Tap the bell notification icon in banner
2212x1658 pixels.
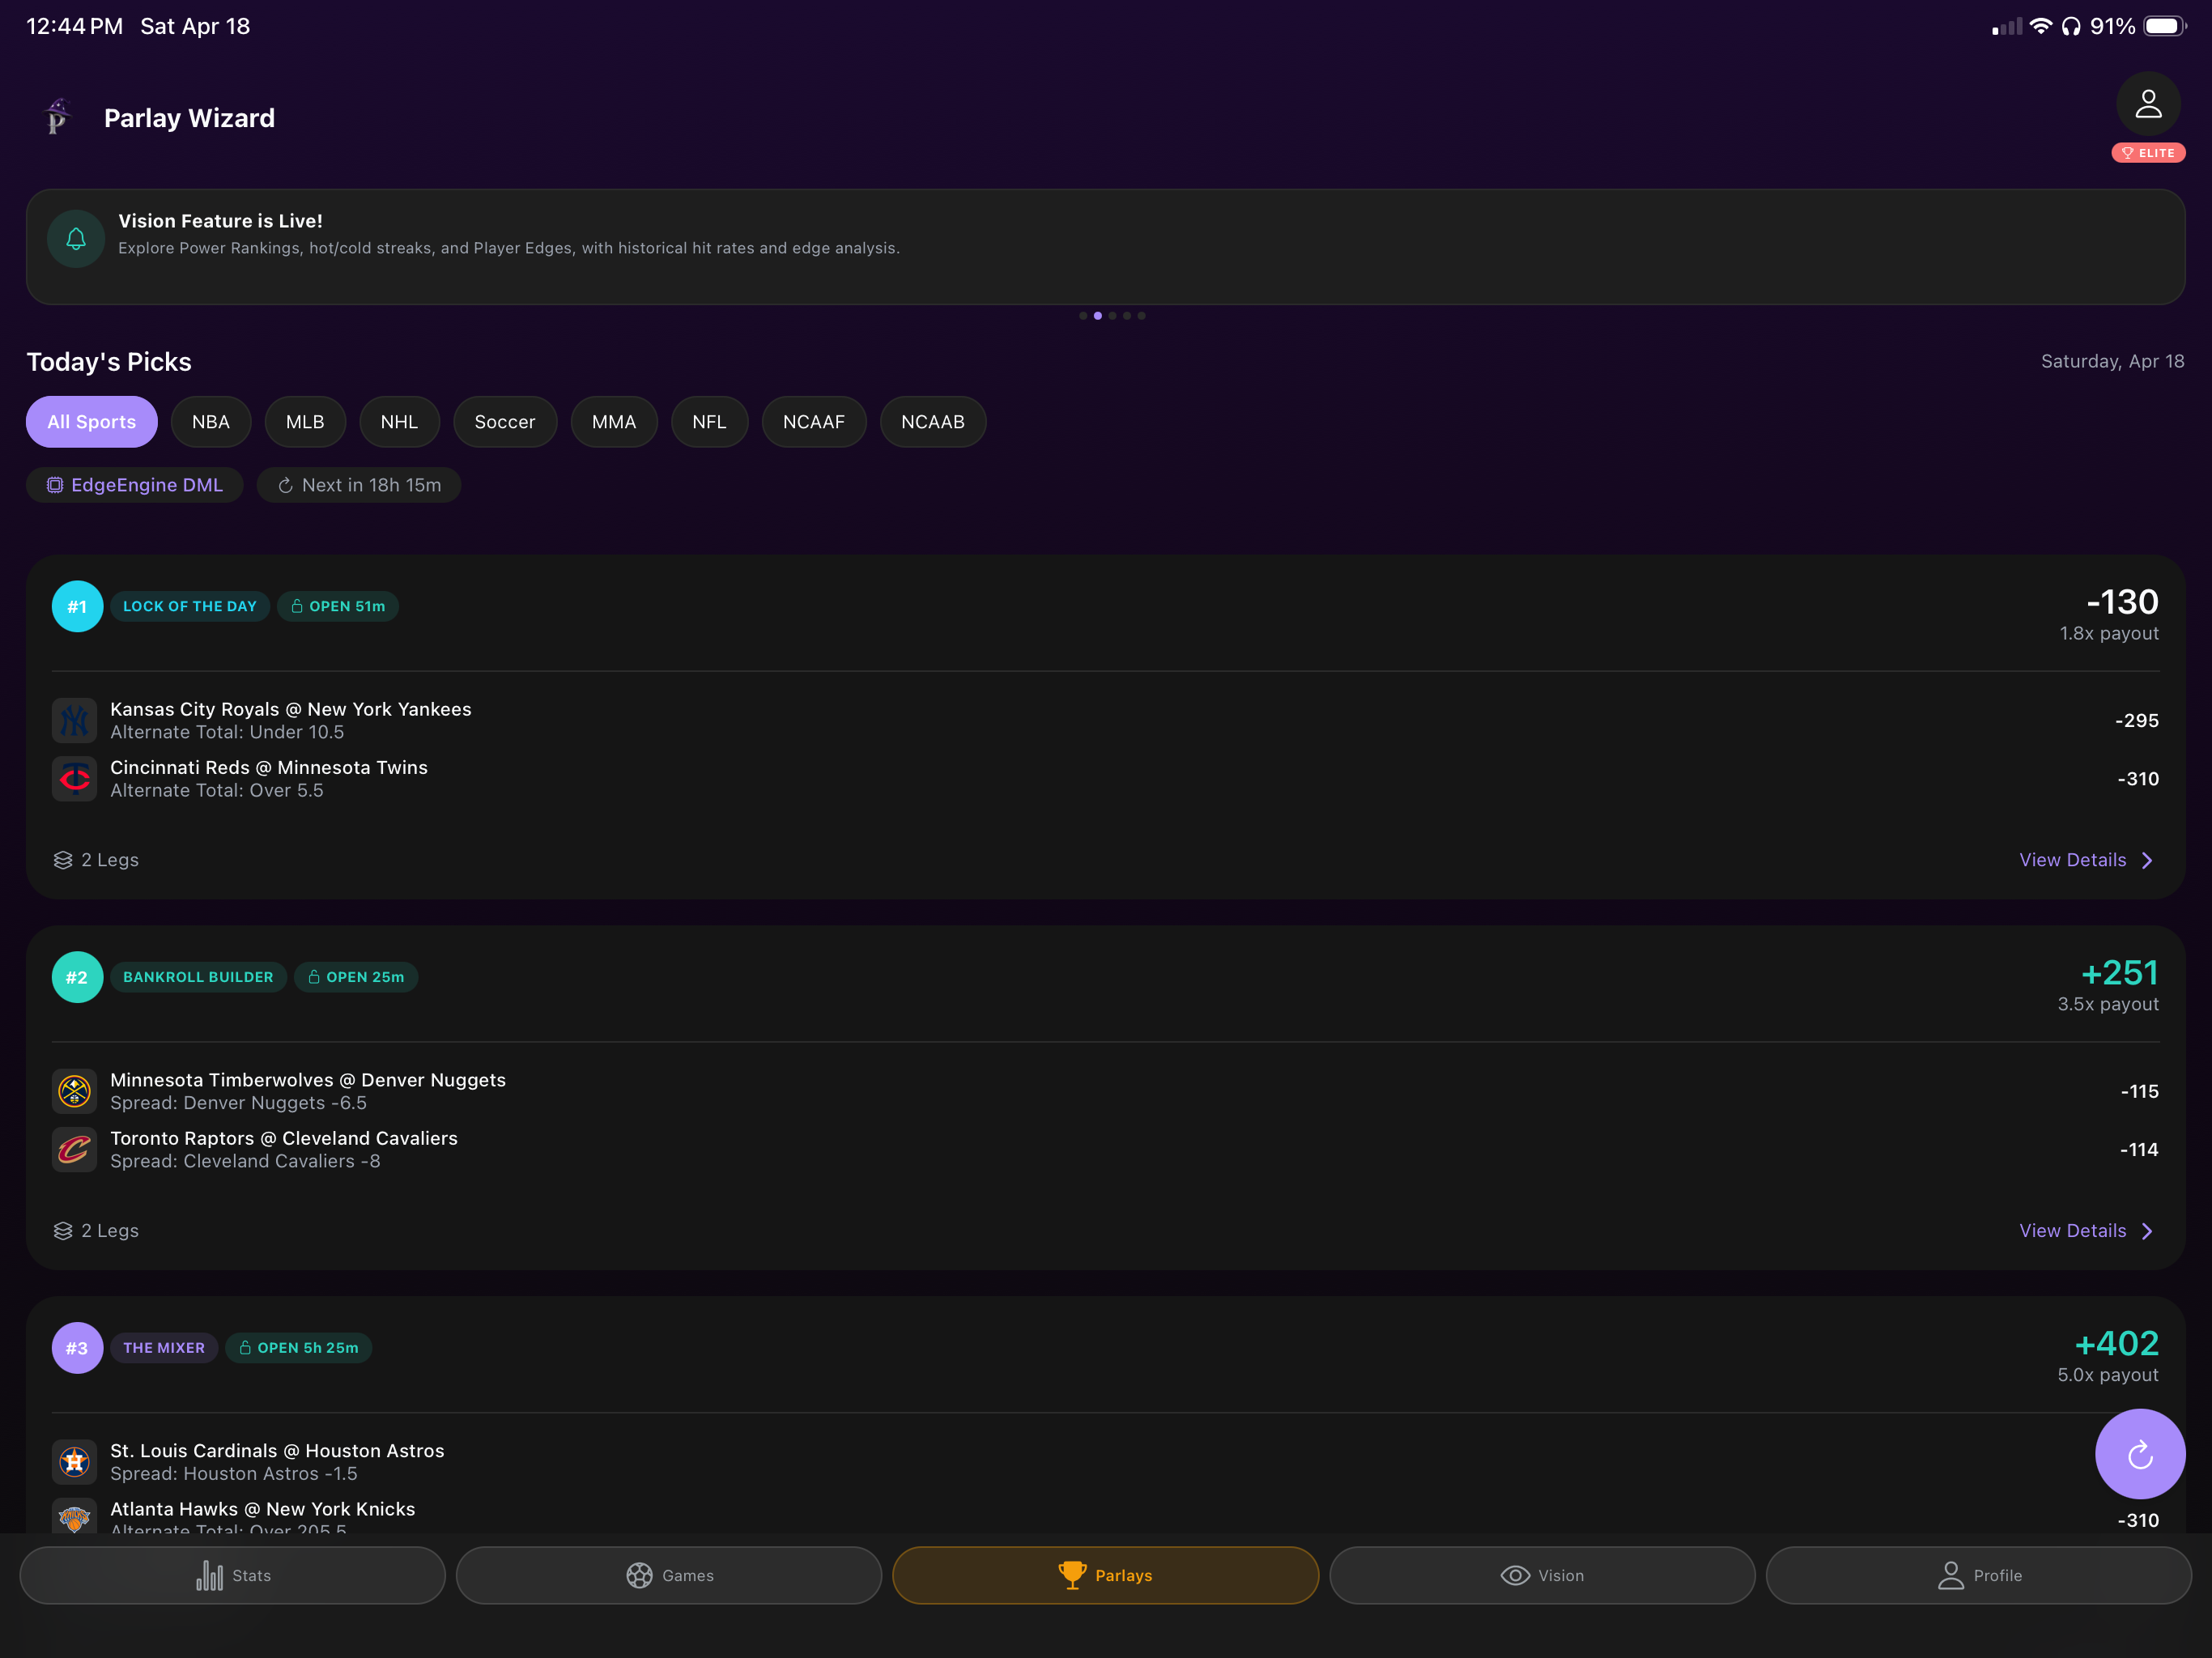[x=76, y=238]
